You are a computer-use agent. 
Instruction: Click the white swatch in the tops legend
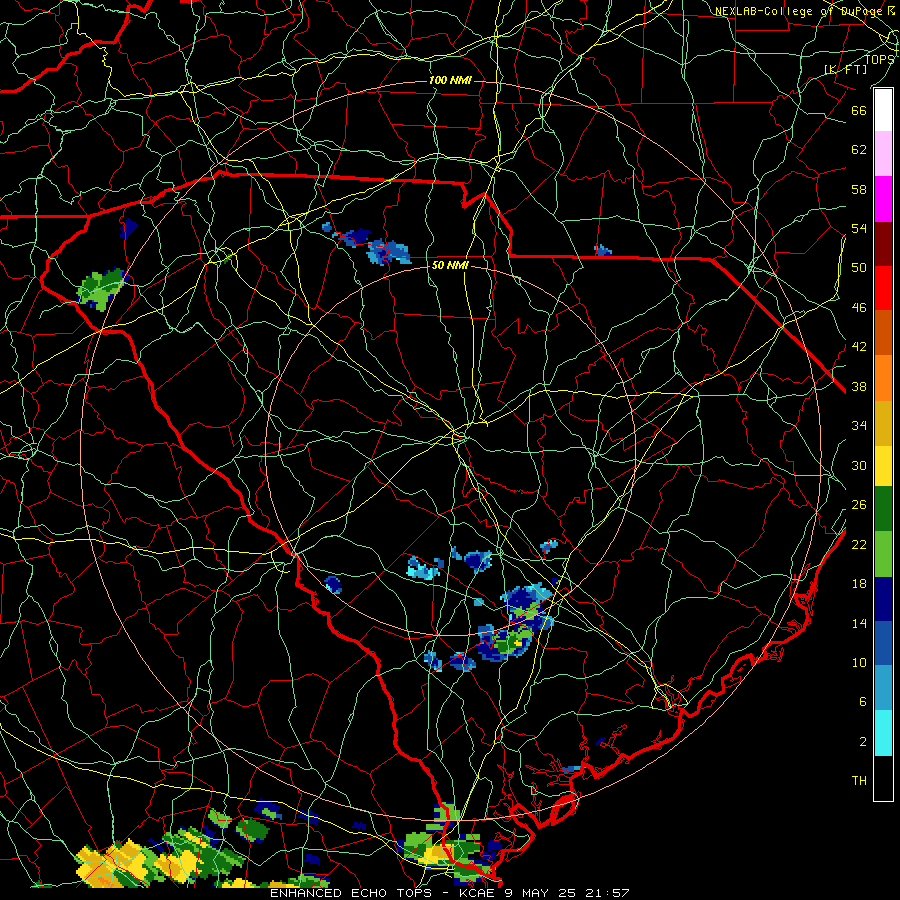point(883,110)
